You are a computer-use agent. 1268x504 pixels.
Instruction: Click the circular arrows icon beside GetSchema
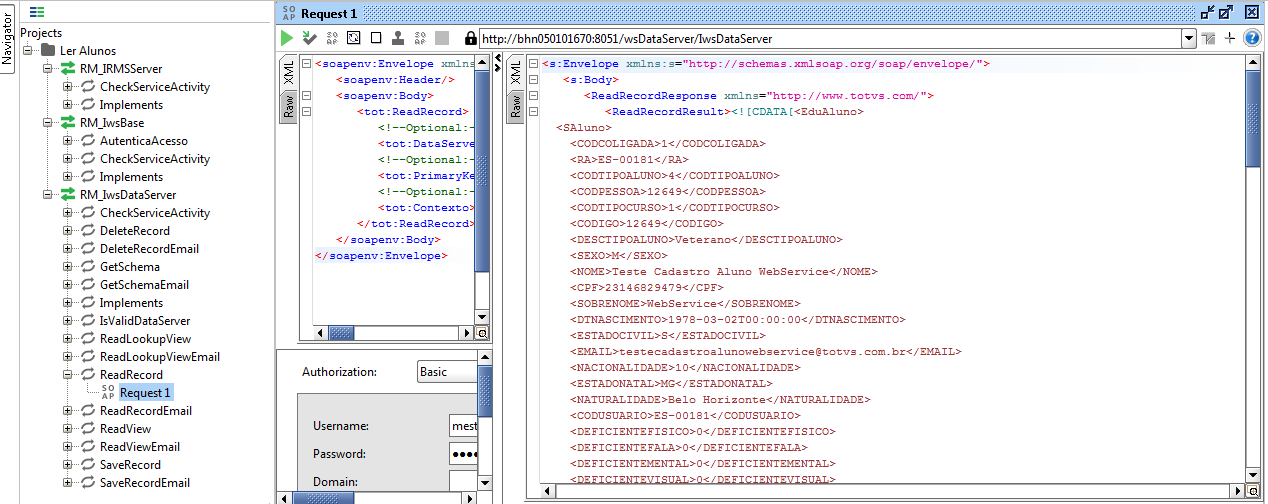coord(88,267)
